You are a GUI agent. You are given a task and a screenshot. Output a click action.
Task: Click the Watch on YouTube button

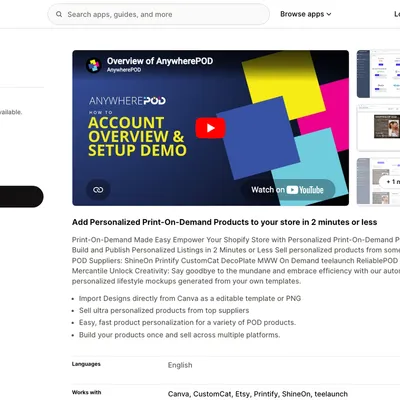(288, 190)
